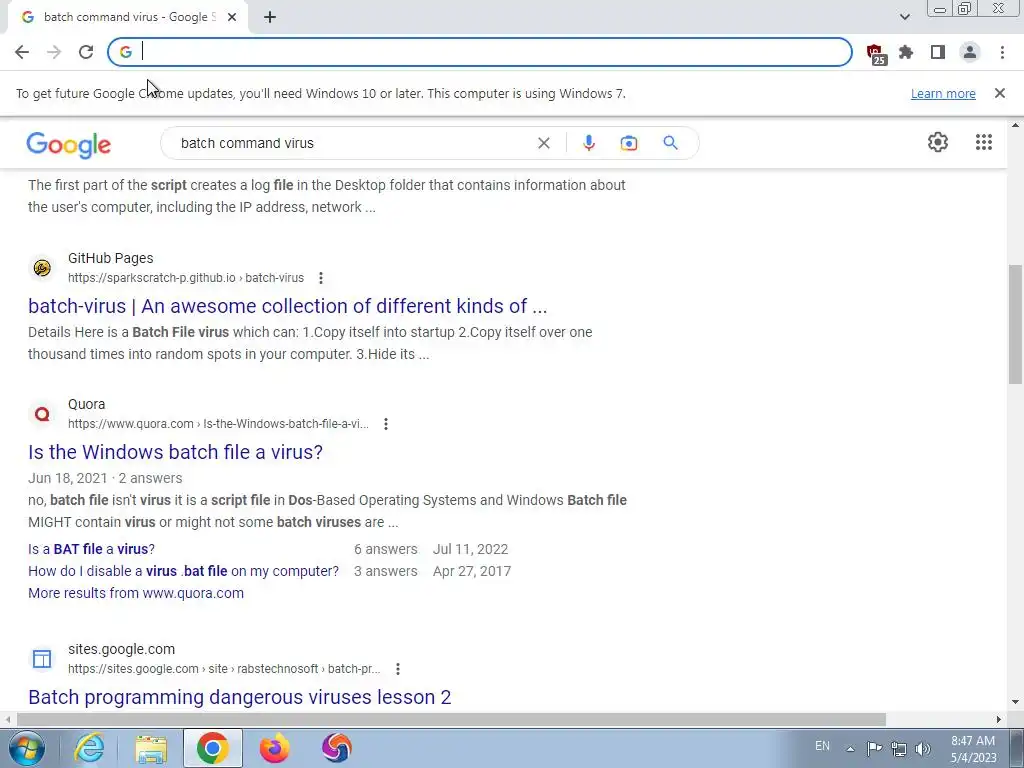
Task: Click the horizontal scrollbar thumb
Action: coord(451,720)
